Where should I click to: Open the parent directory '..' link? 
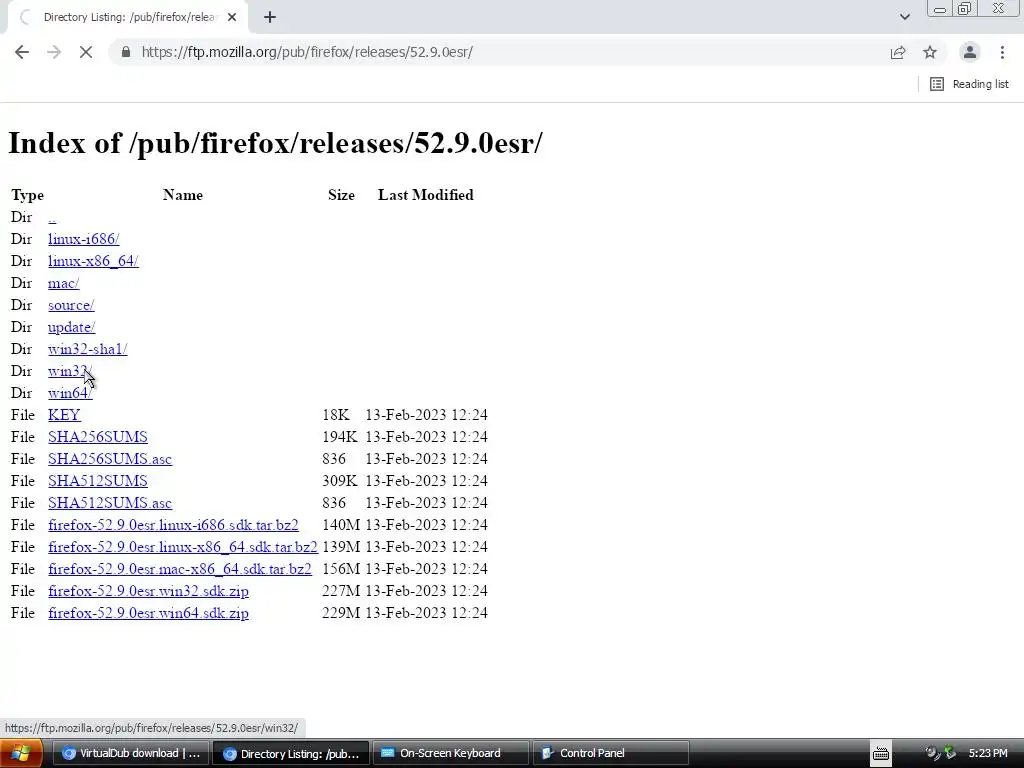tap(52, 217)
